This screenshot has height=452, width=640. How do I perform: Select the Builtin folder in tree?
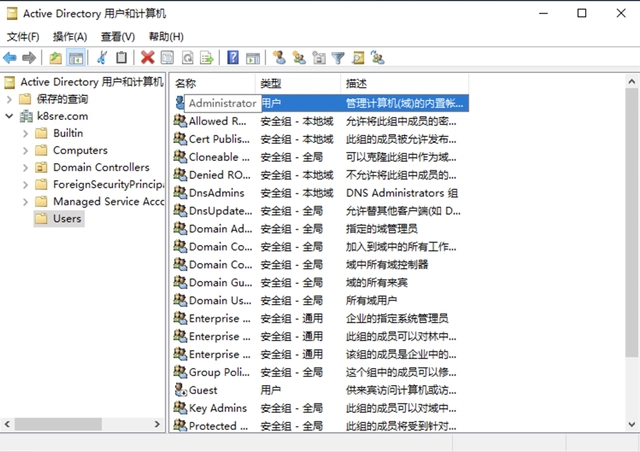pos(59,133)
